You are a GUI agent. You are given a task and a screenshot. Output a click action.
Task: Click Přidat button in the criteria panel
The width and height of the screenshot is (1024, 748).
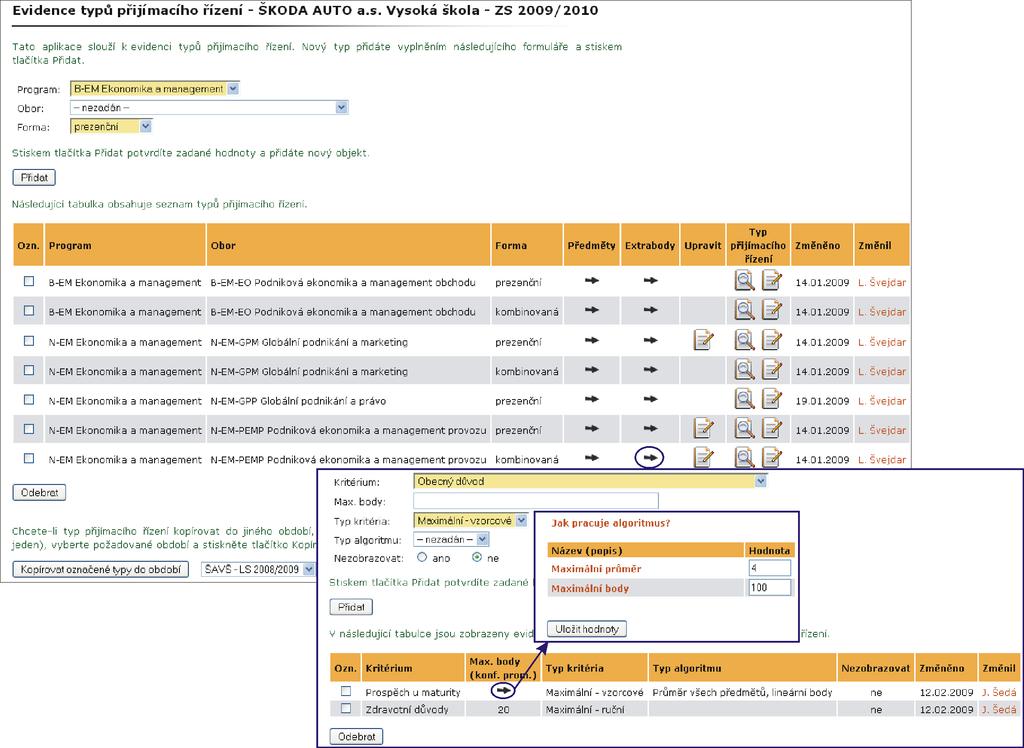tap(351, 607)
